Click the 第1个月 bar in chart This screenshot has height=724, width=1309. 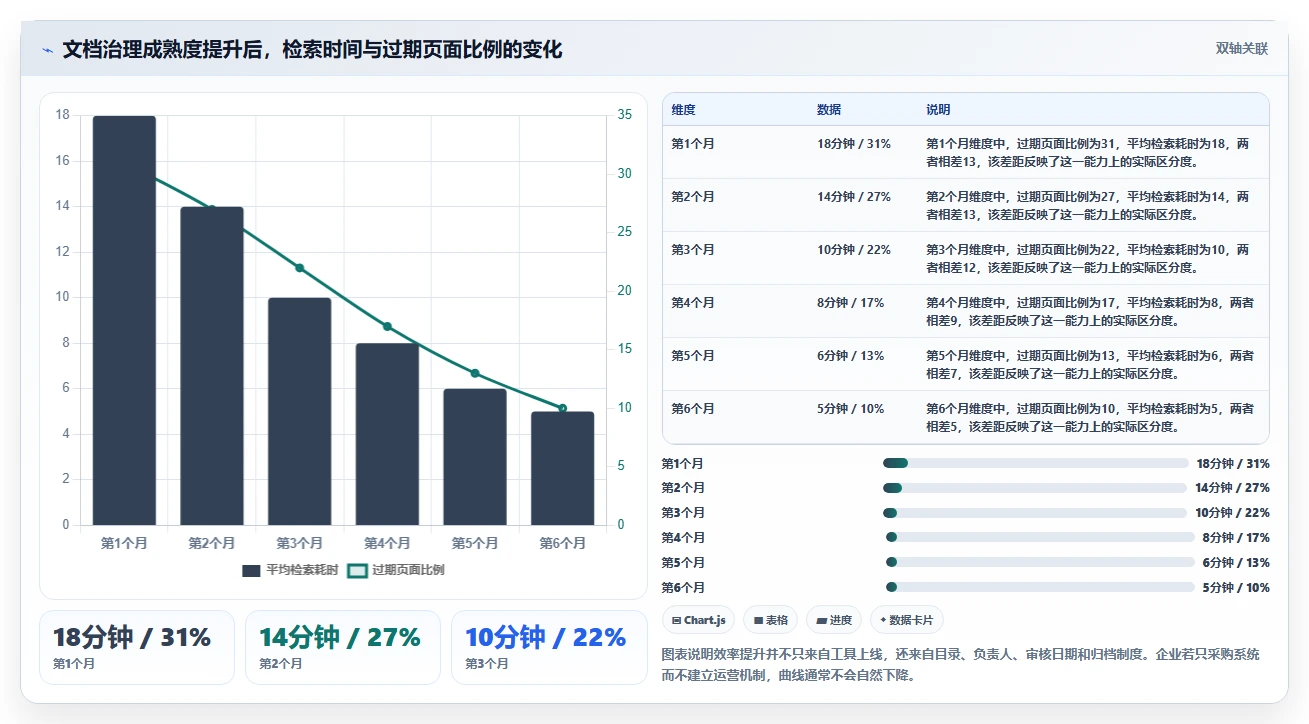point(124,320)
